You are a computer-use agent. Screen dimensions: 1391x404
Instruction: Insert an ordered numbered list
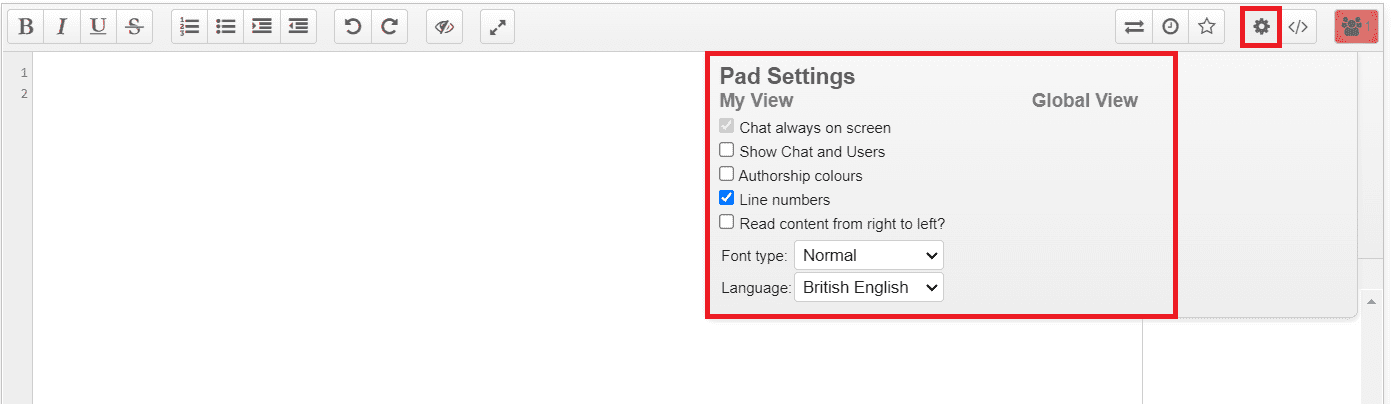(190, 27)
